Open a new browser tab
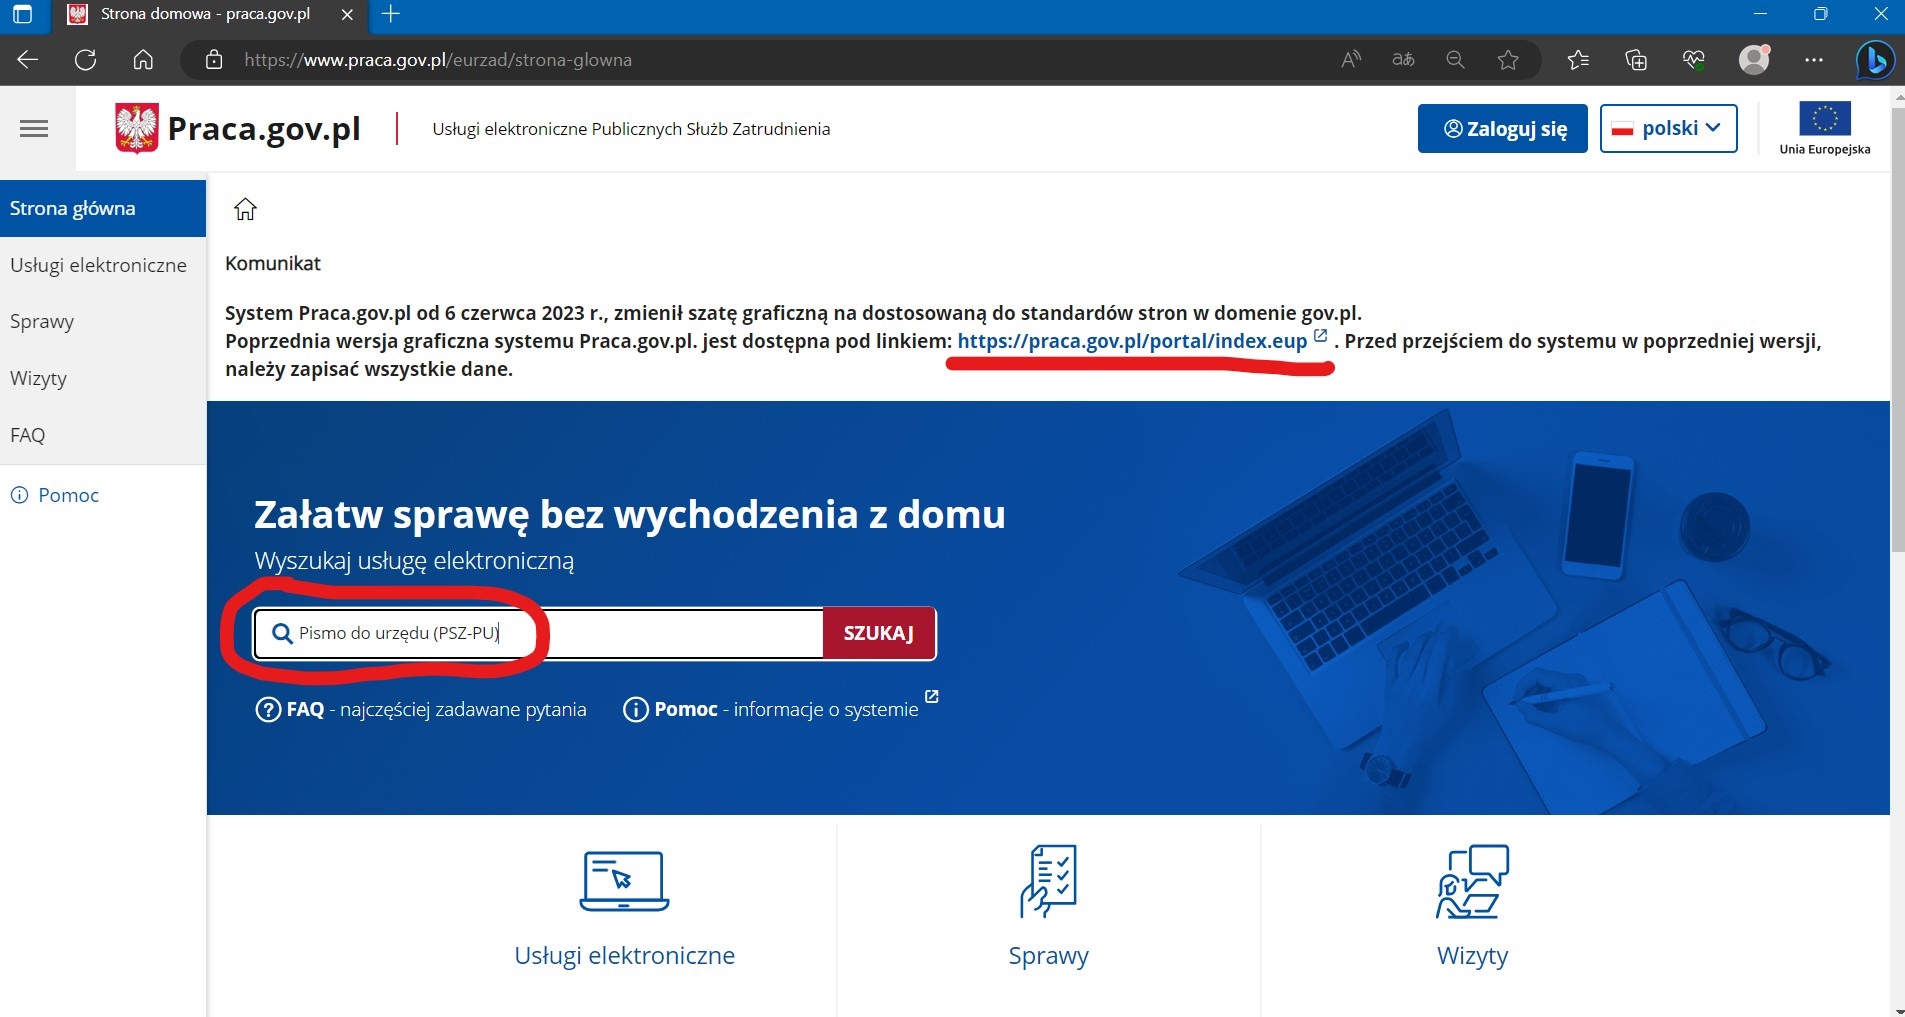Screen dimensions: 1905x1017 pyautogui.click(x=391, y=14)
